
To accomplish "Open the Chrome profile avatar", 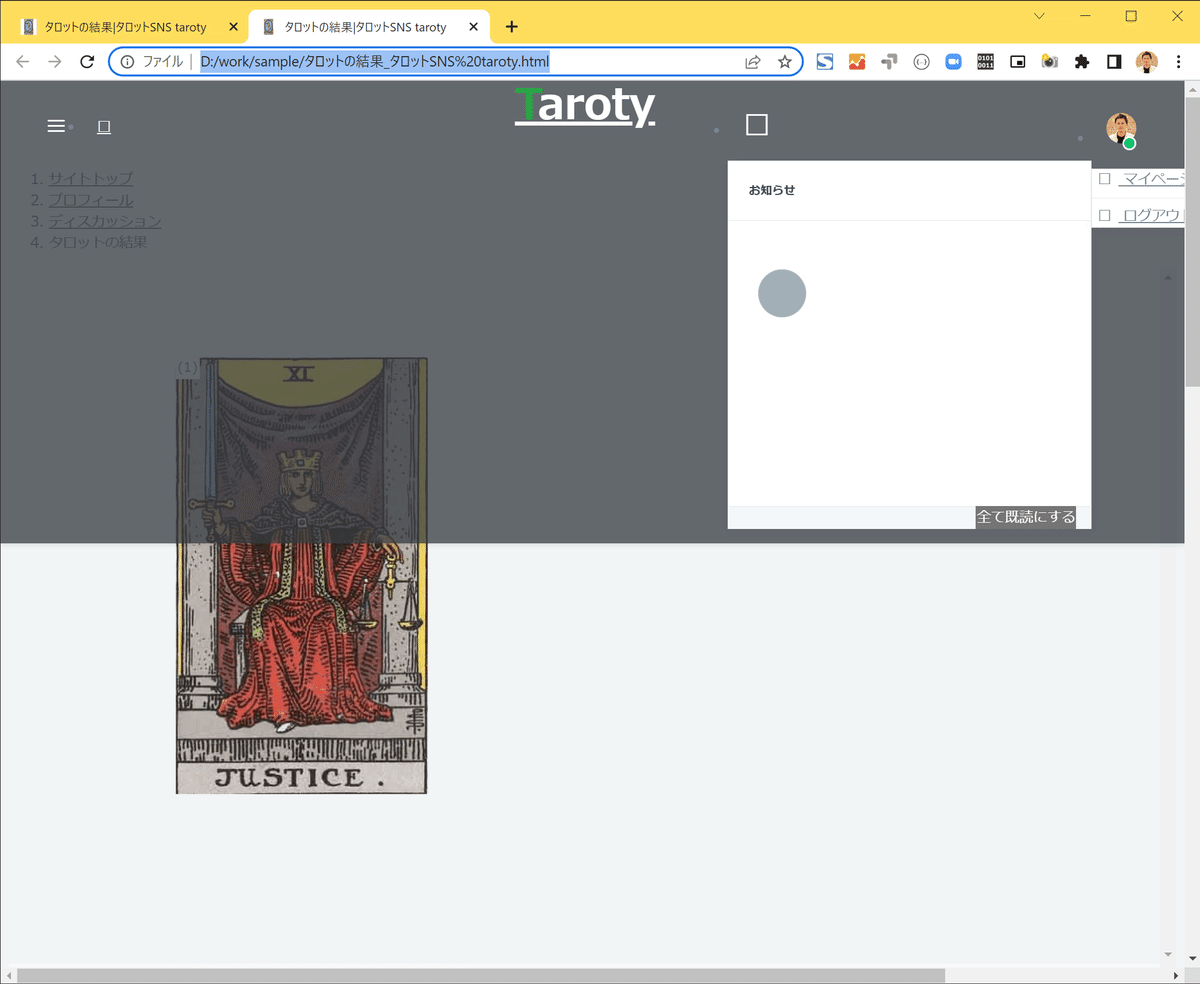I will click(x=1147, y=62).
